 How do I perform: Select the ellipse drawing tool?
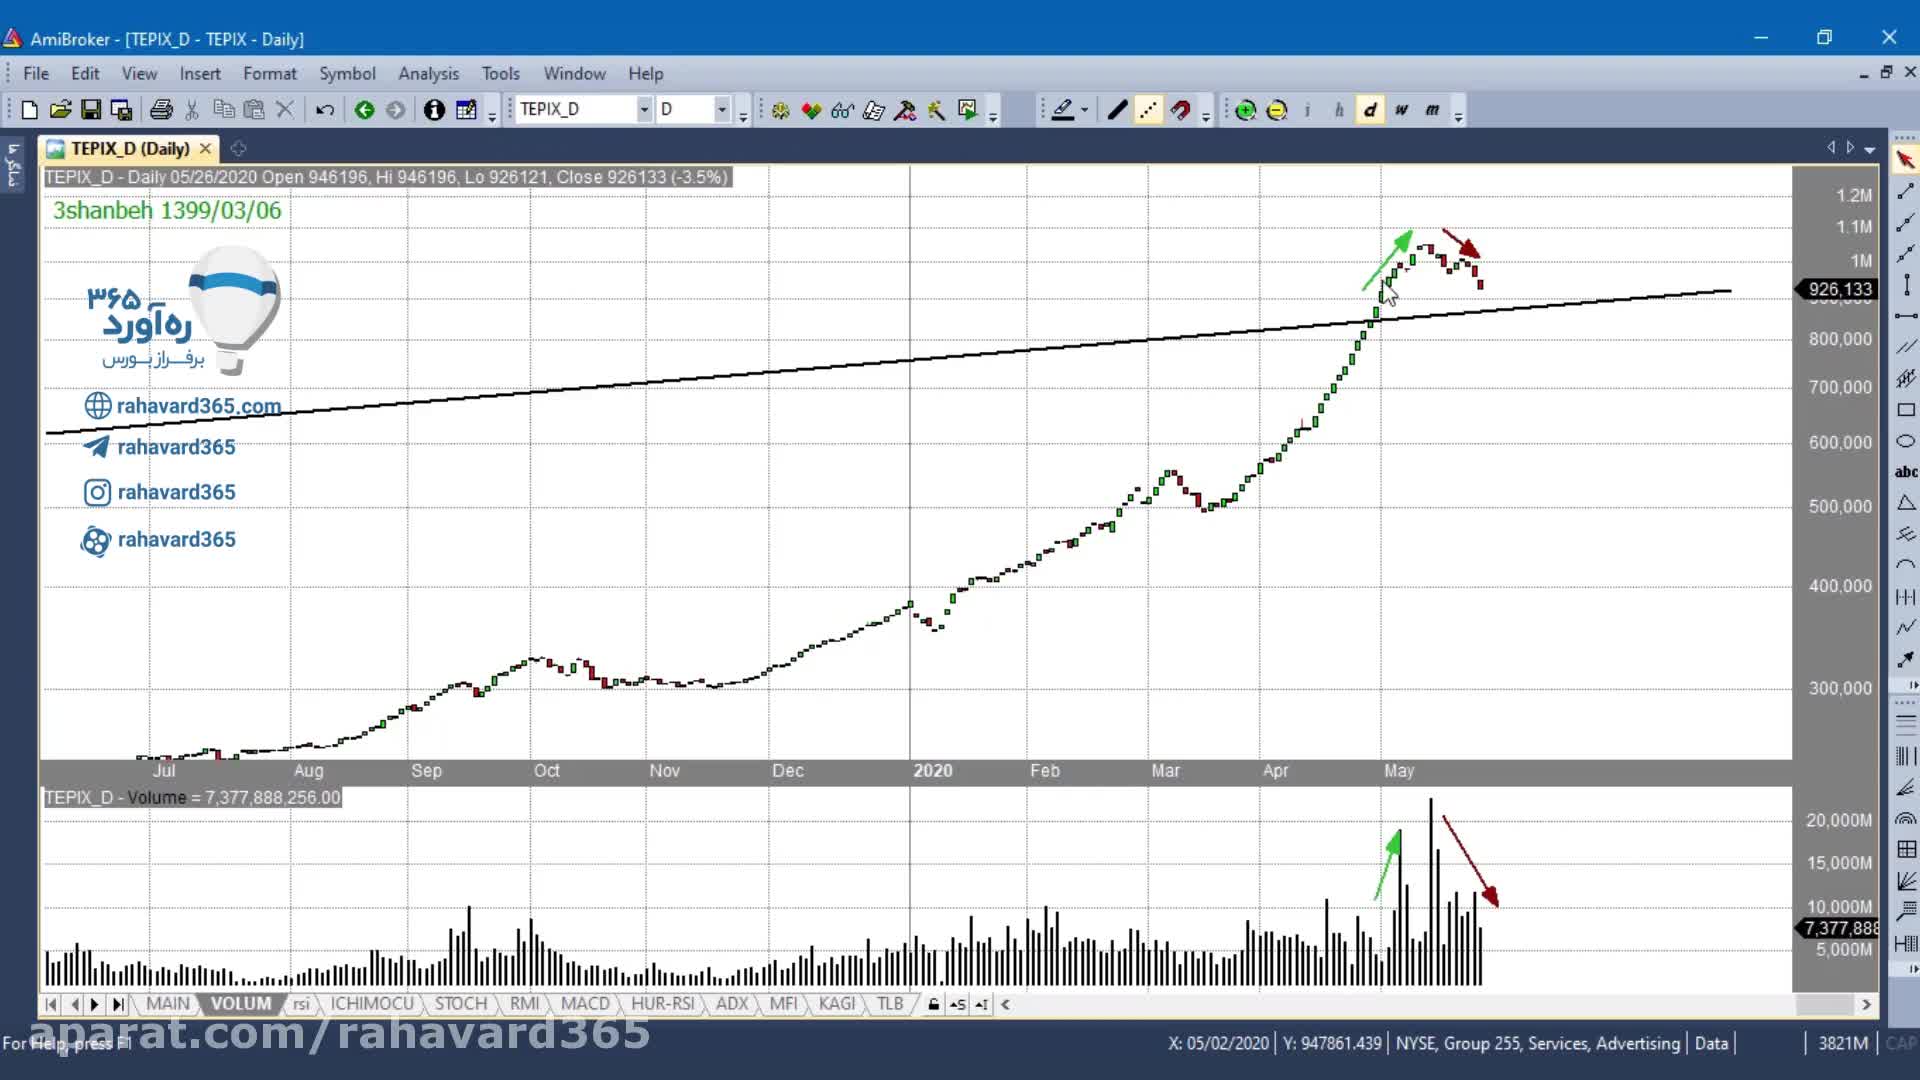click(x=1906, y=441)
